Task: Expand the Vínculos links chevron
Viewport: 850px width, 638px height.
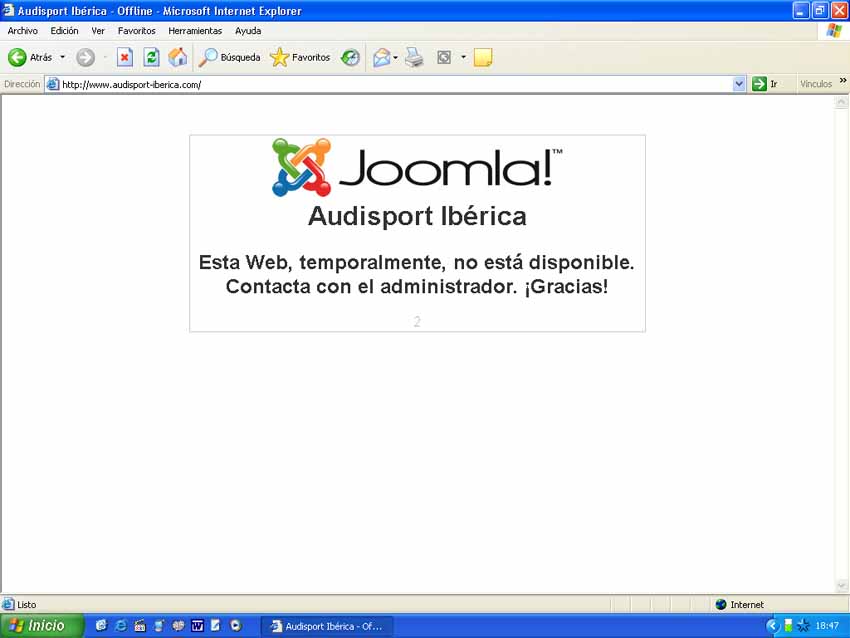Action: click(x=843, y=81)
